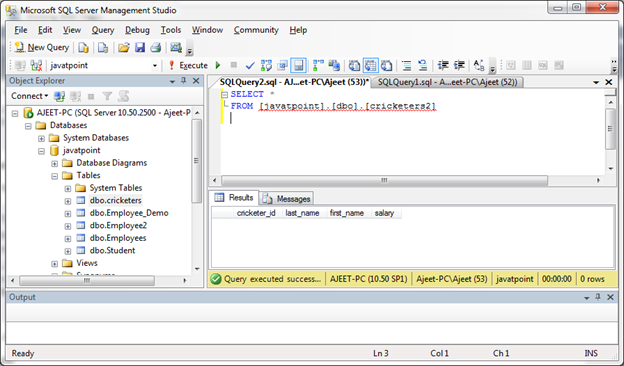Save the current query file
The width and height of the screenshot is (624, 366).
(x=140, y=48)
